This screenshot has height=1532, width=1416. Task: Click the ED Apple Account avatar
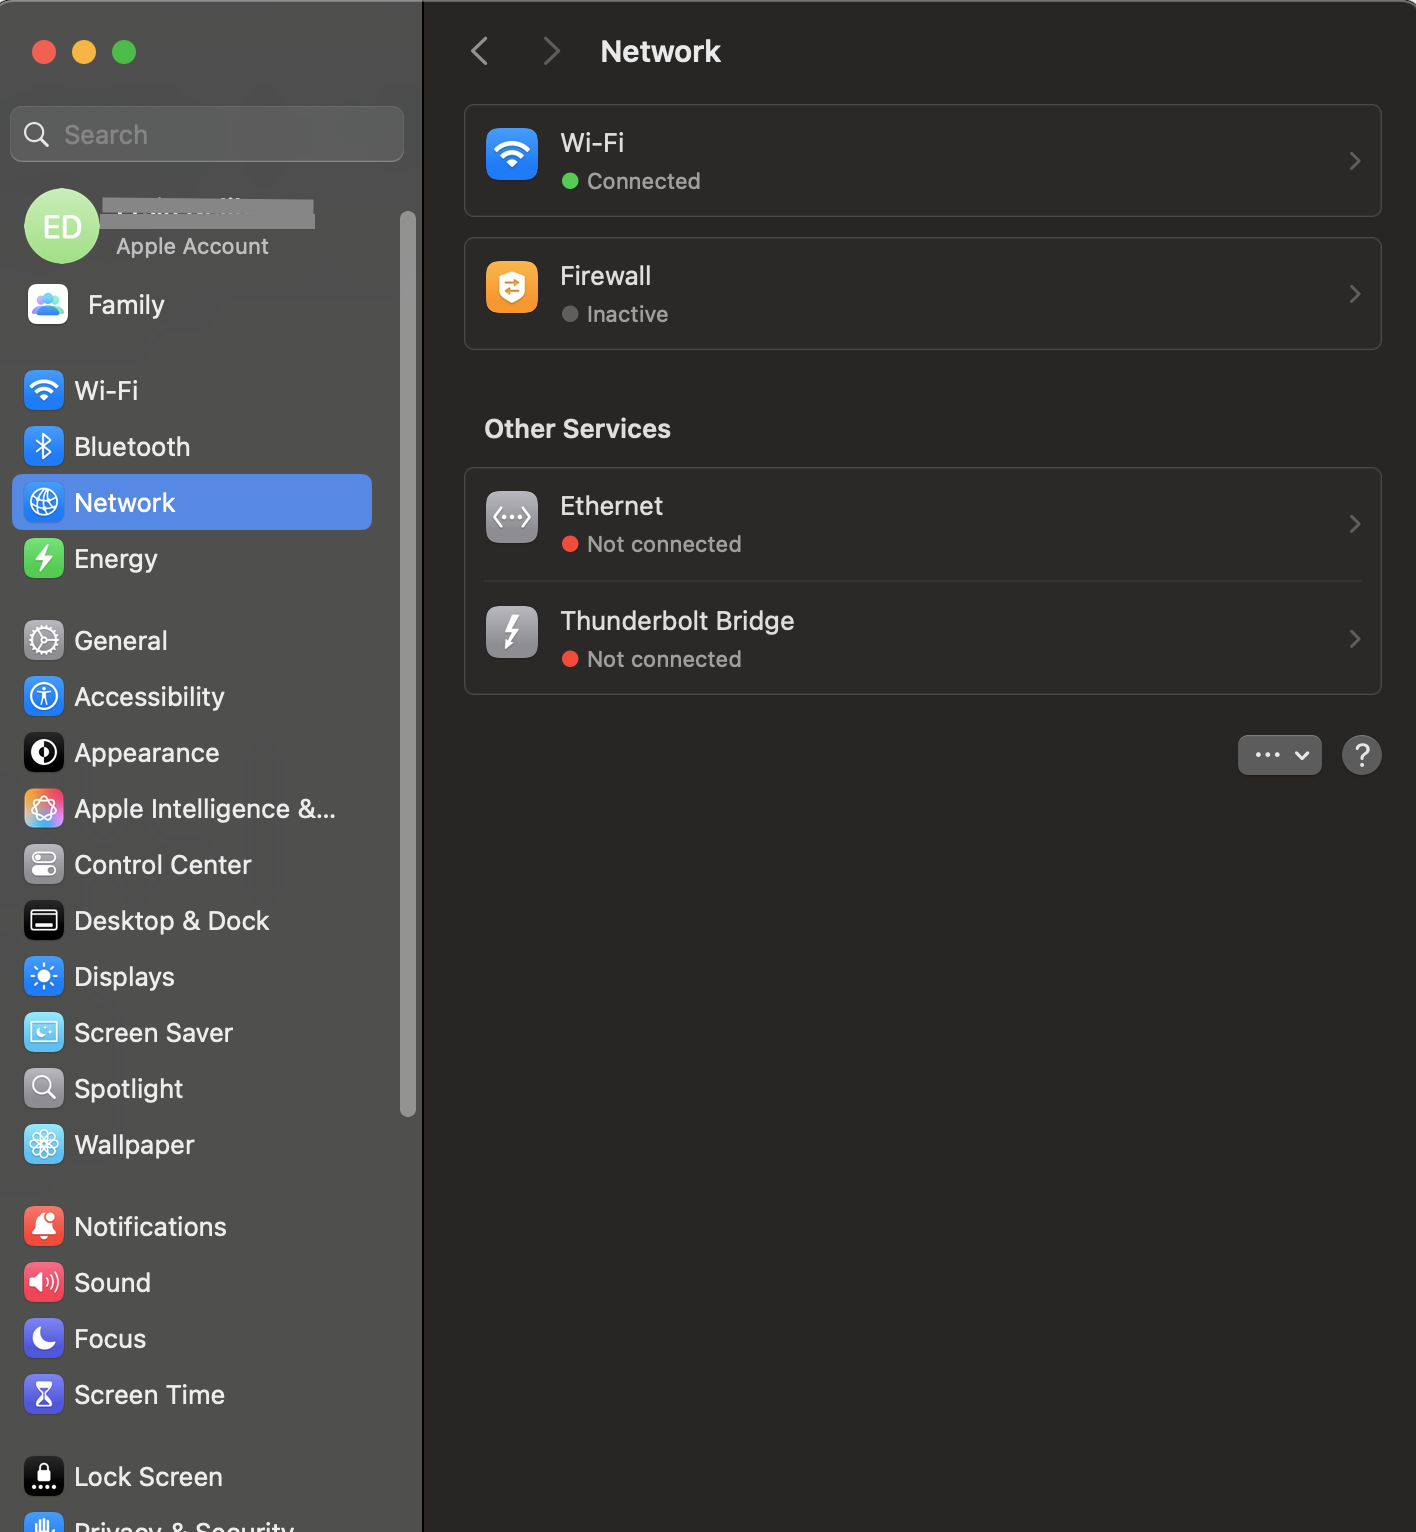click(62, 226)
